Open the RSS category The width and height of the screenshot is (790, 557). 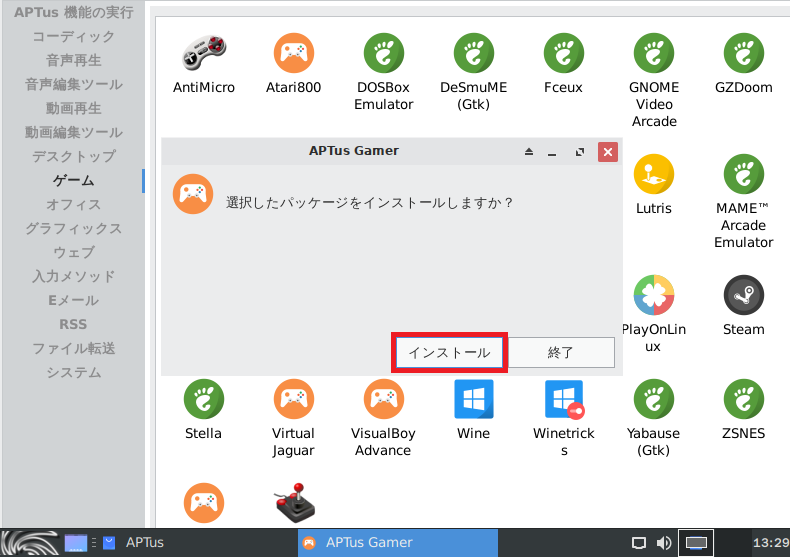[x=74, y=324]
